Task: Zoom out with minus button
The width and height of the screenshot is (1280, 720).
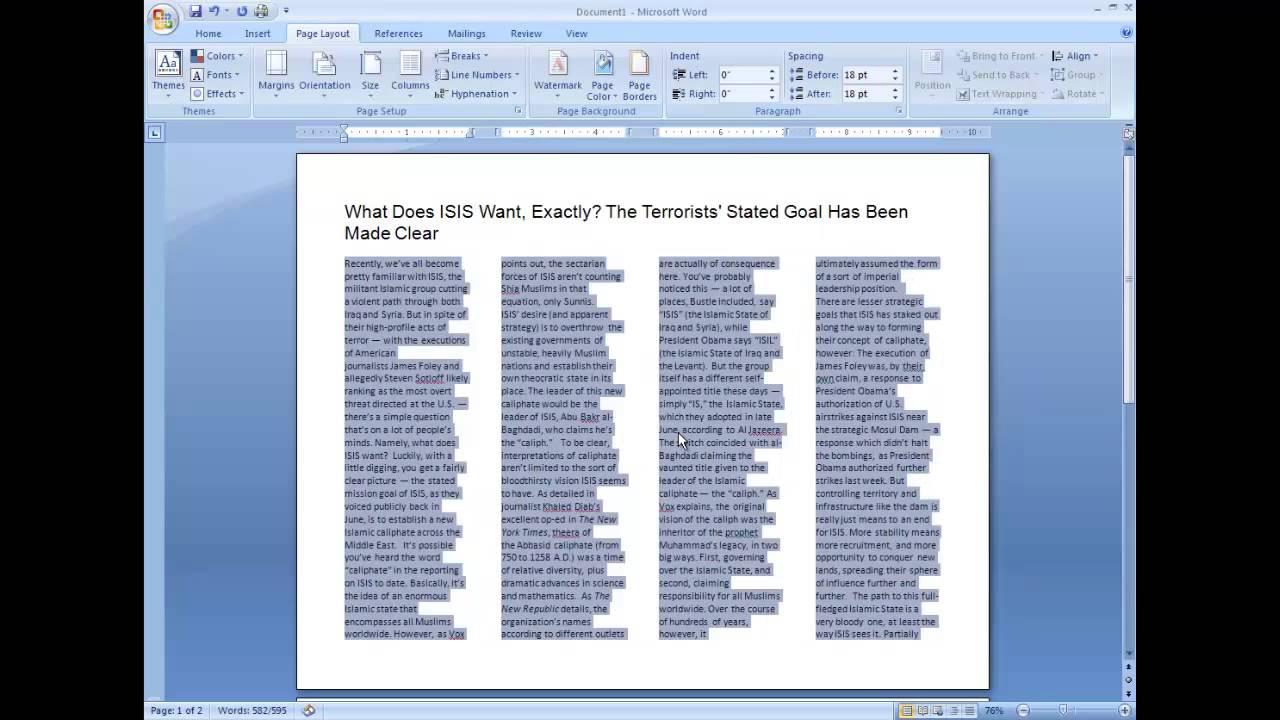Action: coord(1022,711)
